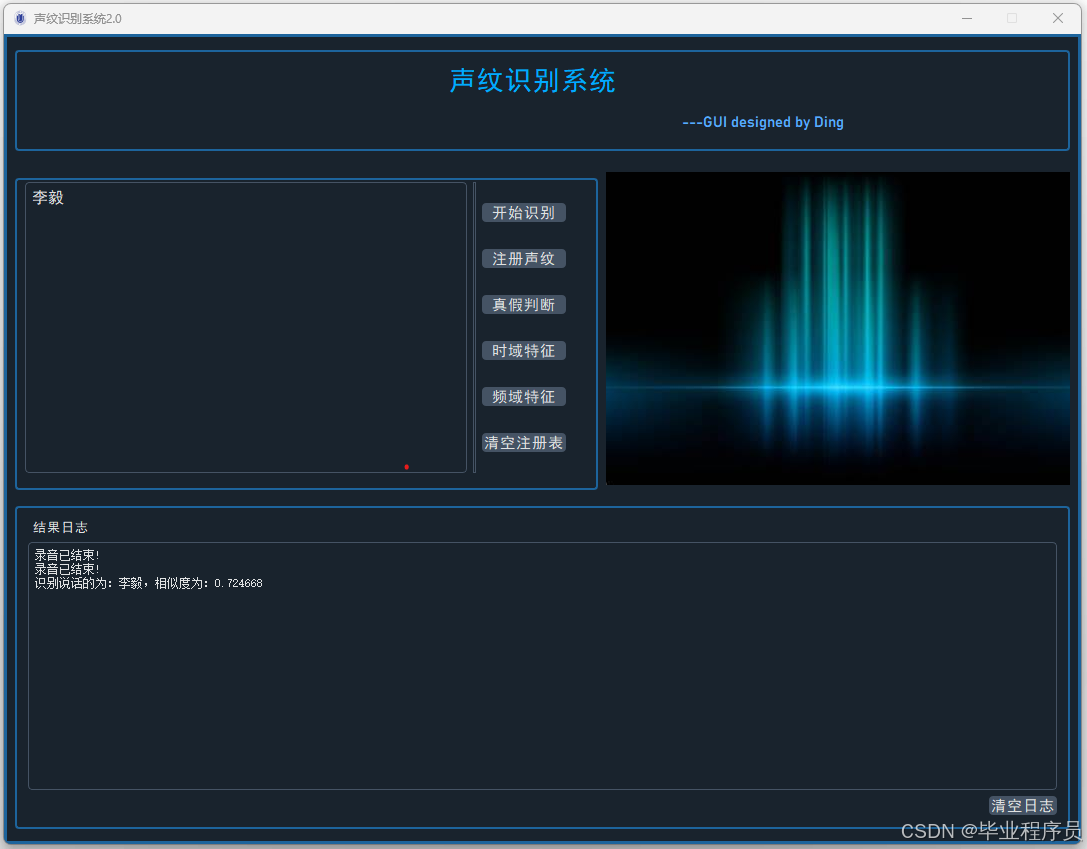Clear the registry with 清空注册表
This screenshot has width=1087, height=849.
tap(523, 442)
